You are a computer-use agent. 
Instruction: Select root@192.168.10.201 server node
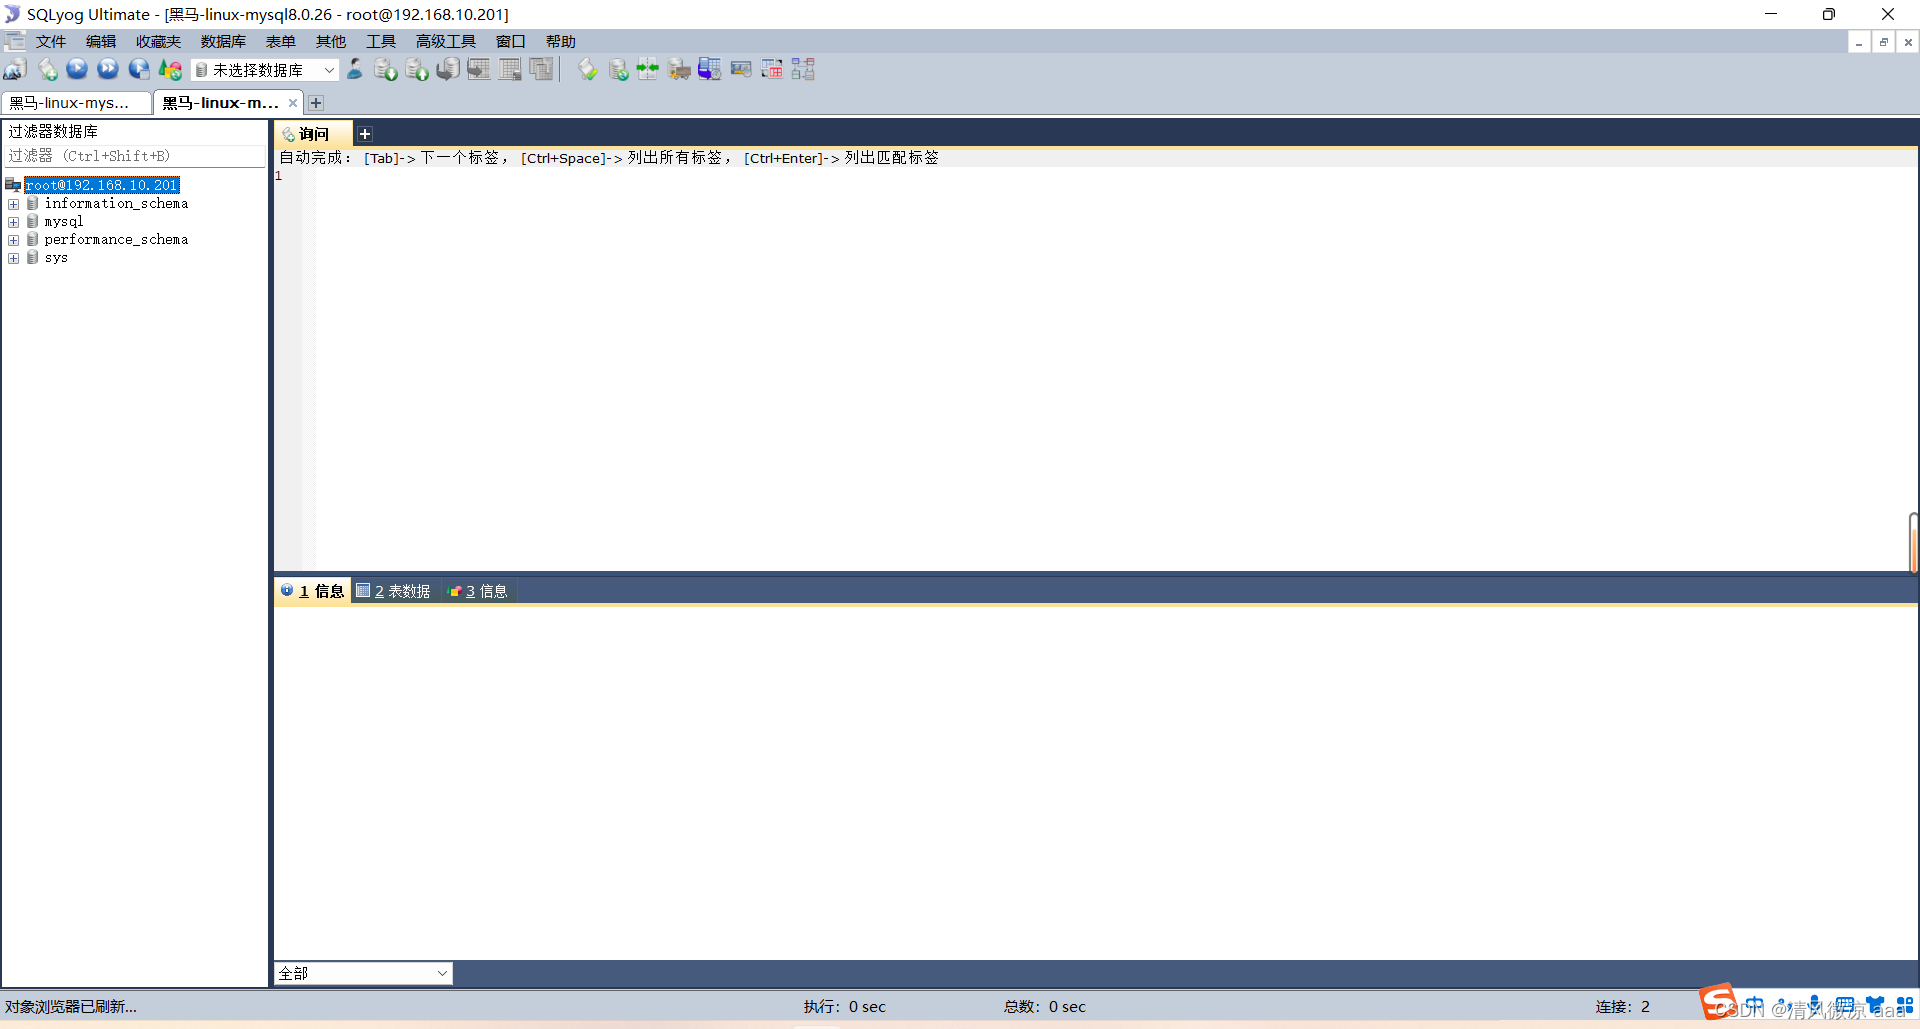pos(102,185)
